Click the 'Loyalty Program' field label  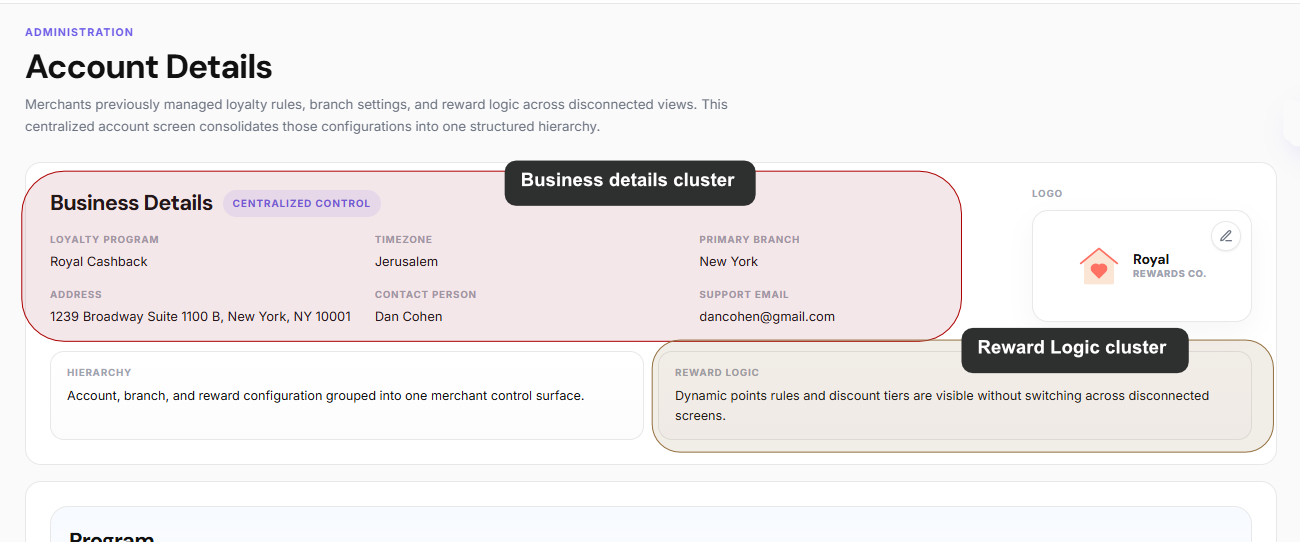tap(104, 239)
